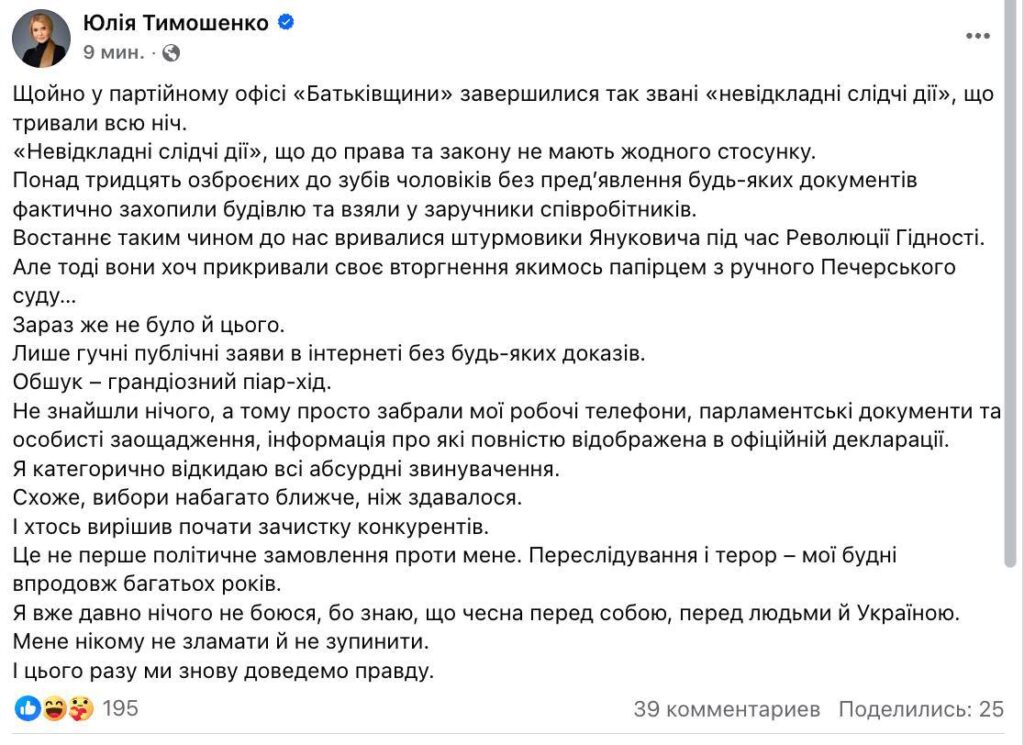Open the post's three-dots options menu

tap(978, 36)
